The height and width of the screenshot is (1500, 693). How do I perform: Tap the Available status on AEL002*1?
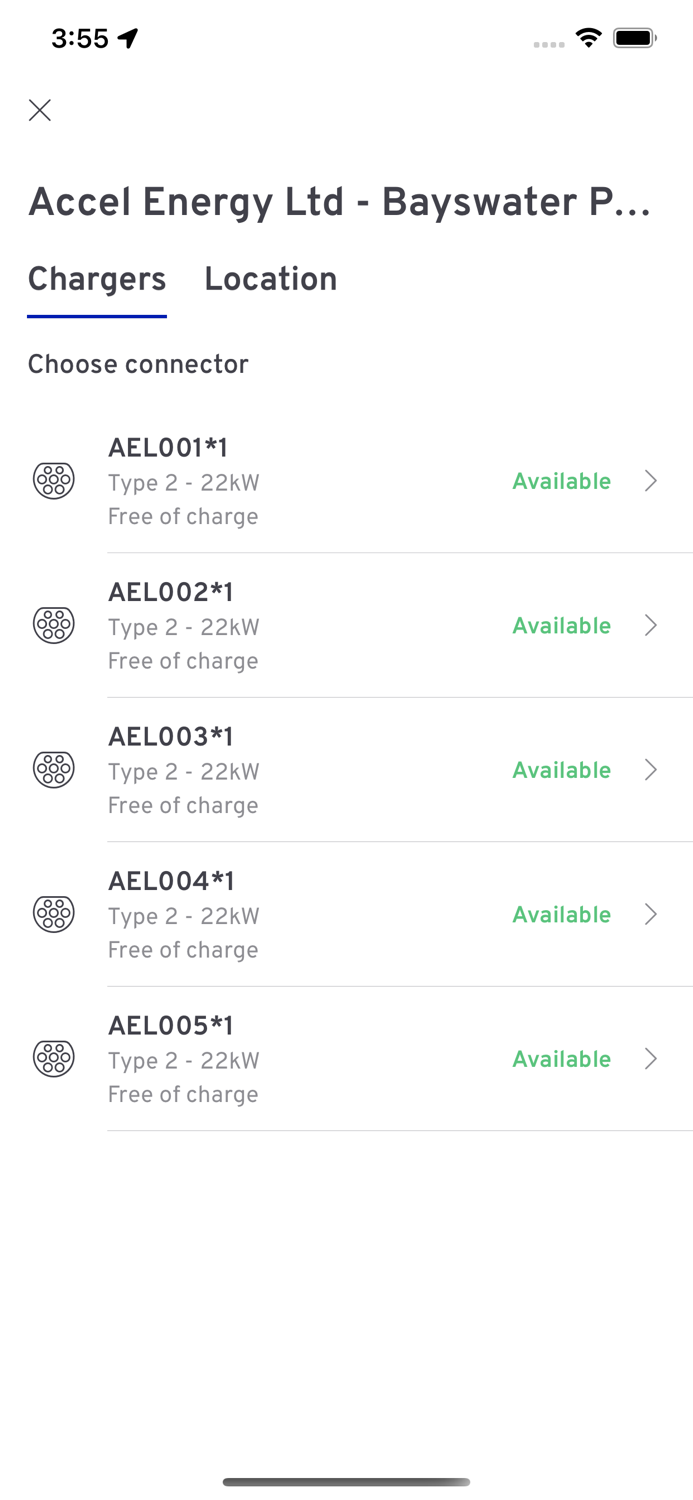click(x=561, y=624)
